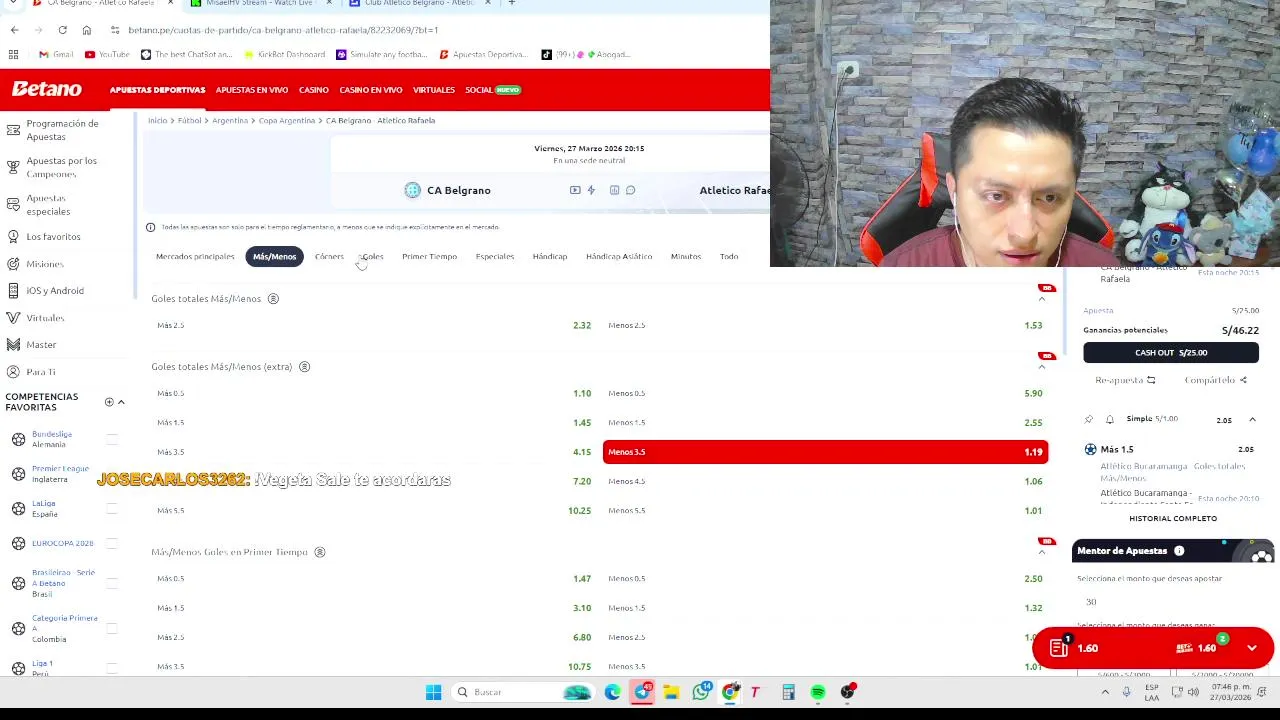Open WhatsApp from the taskbar
Viewport: 1280px width, 720px height.
coord(701,692)
